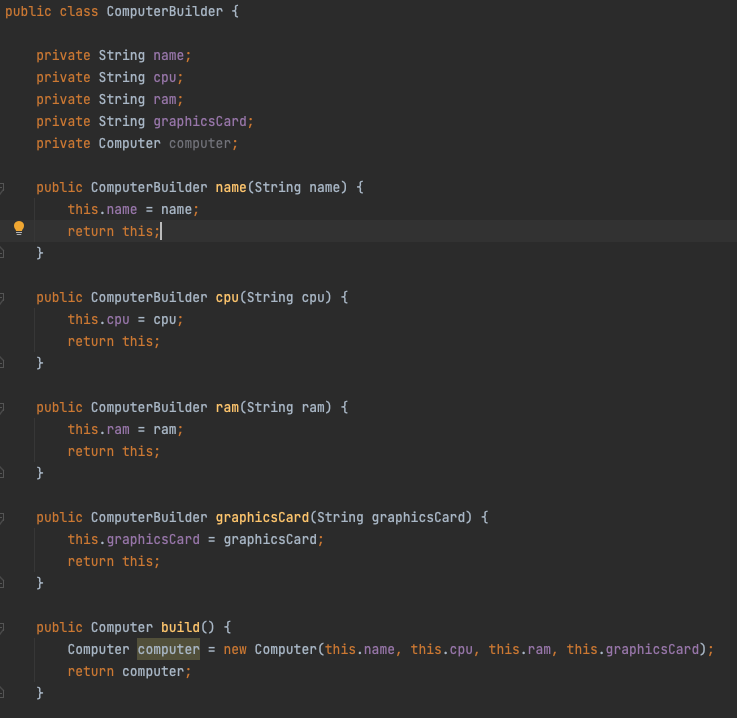
Task: Click 'return this;' inside the graphicsCard method
Action: click(x=114, y=561)
